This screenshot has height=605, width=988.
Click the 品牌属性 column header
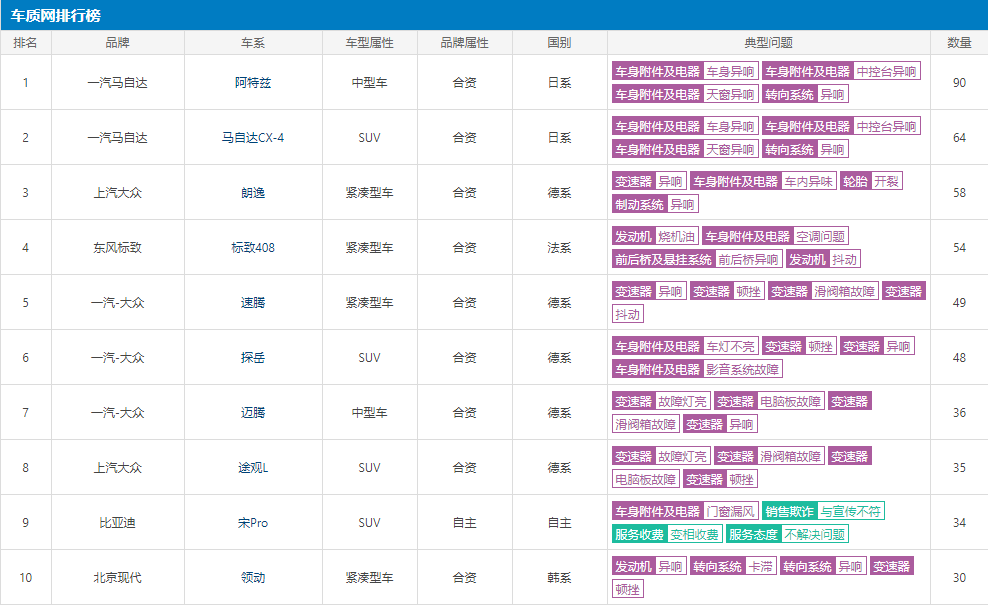click(464, 42)
